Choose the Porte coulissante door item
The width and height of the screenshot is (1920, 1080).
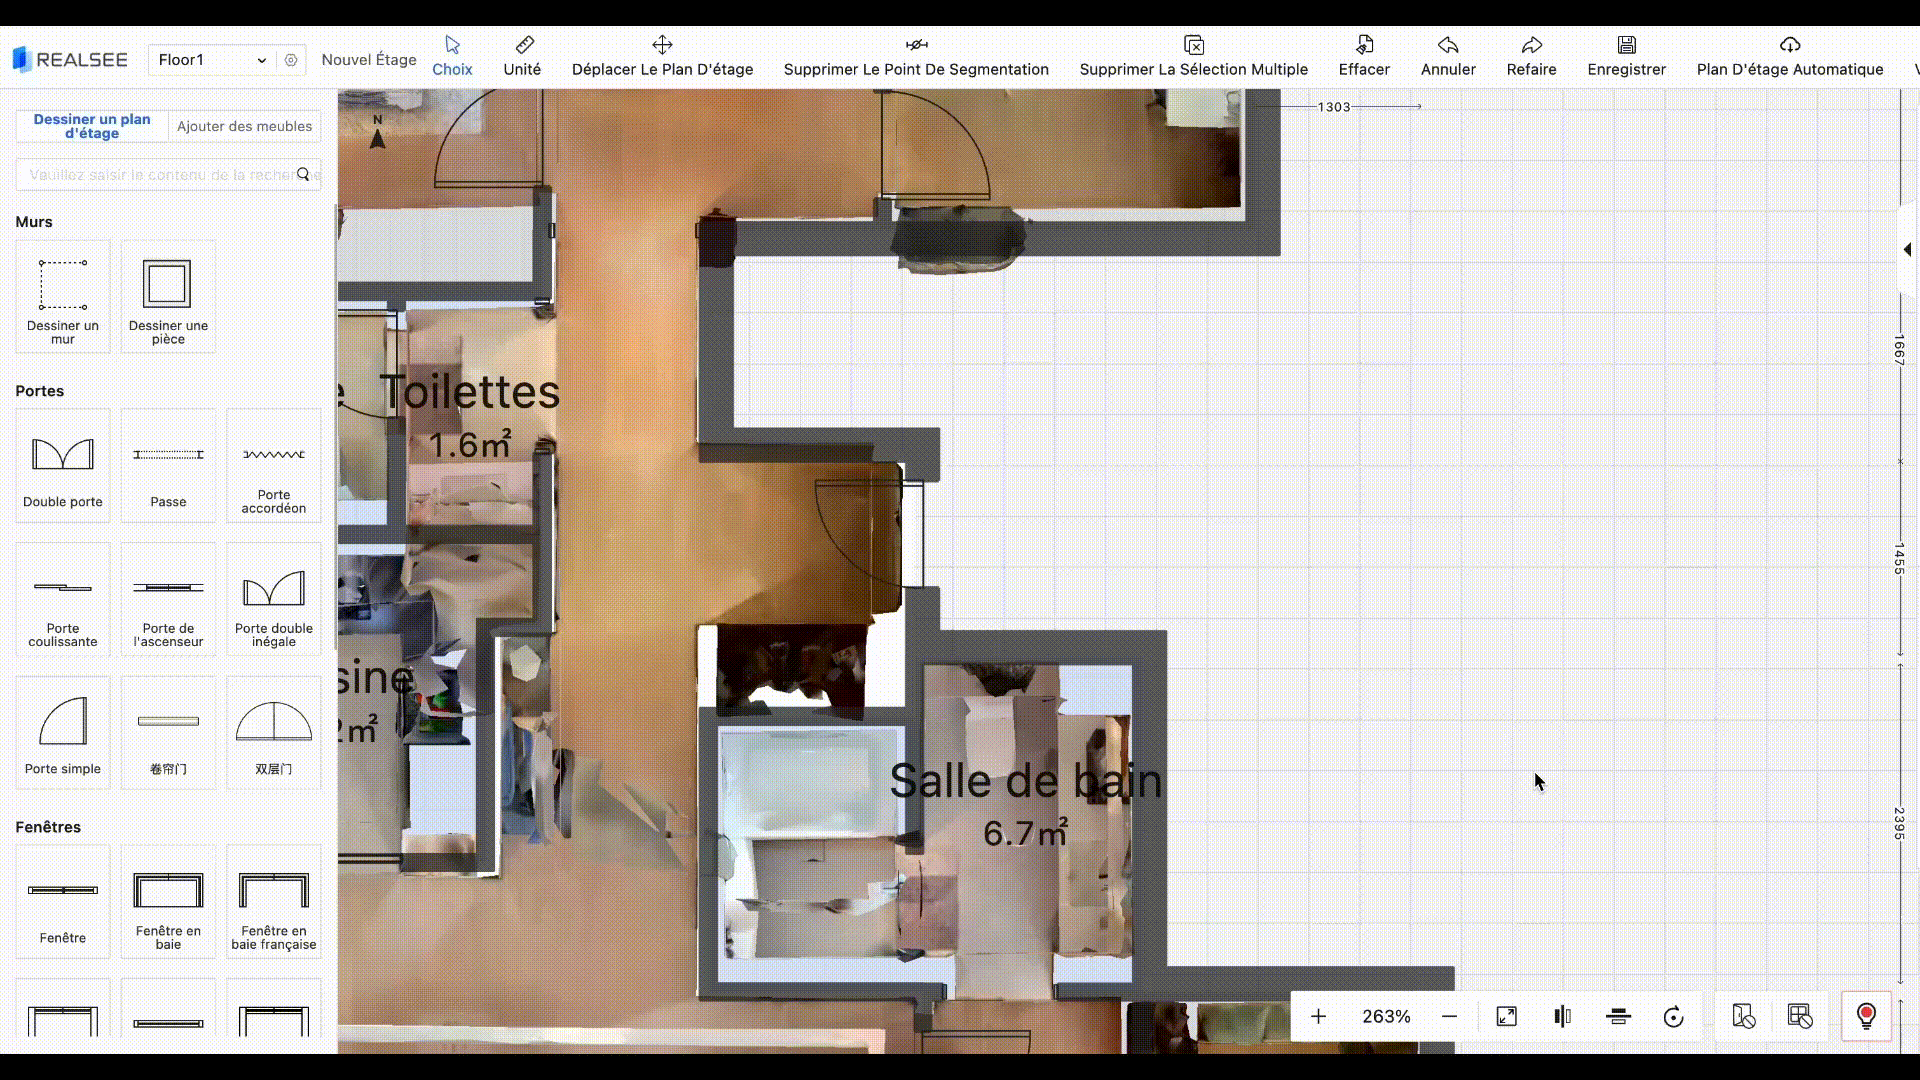tap(63, 598)
